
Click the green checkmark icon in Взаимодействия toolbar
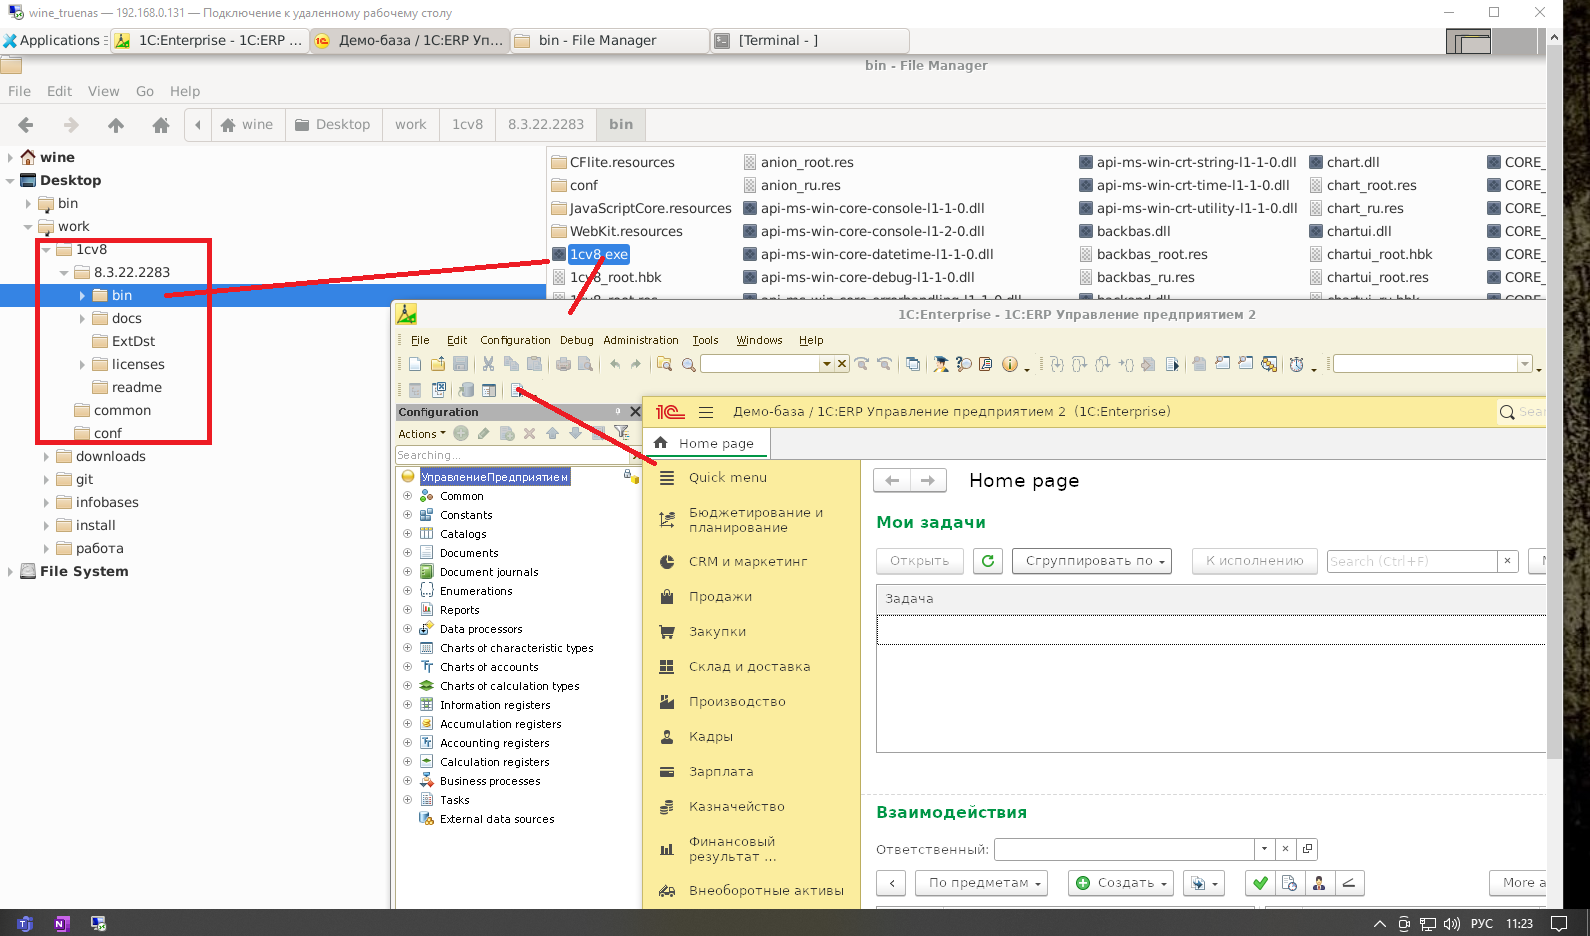[x=1260, y=883]
